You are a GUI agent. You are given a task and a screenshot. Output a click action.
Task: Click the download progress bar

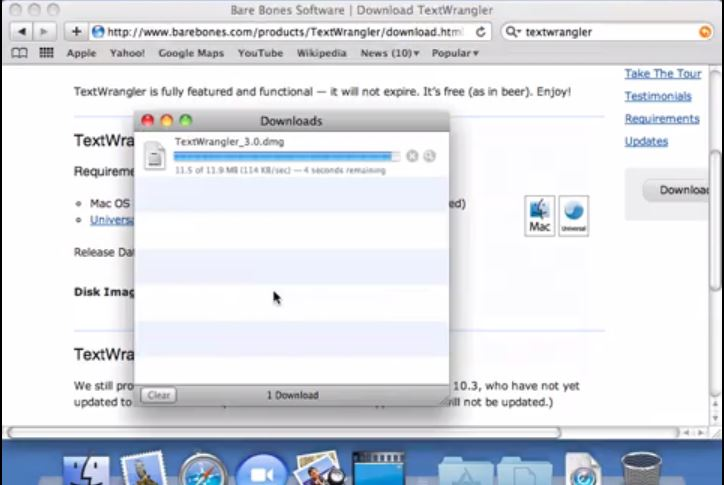click(287, 157)
